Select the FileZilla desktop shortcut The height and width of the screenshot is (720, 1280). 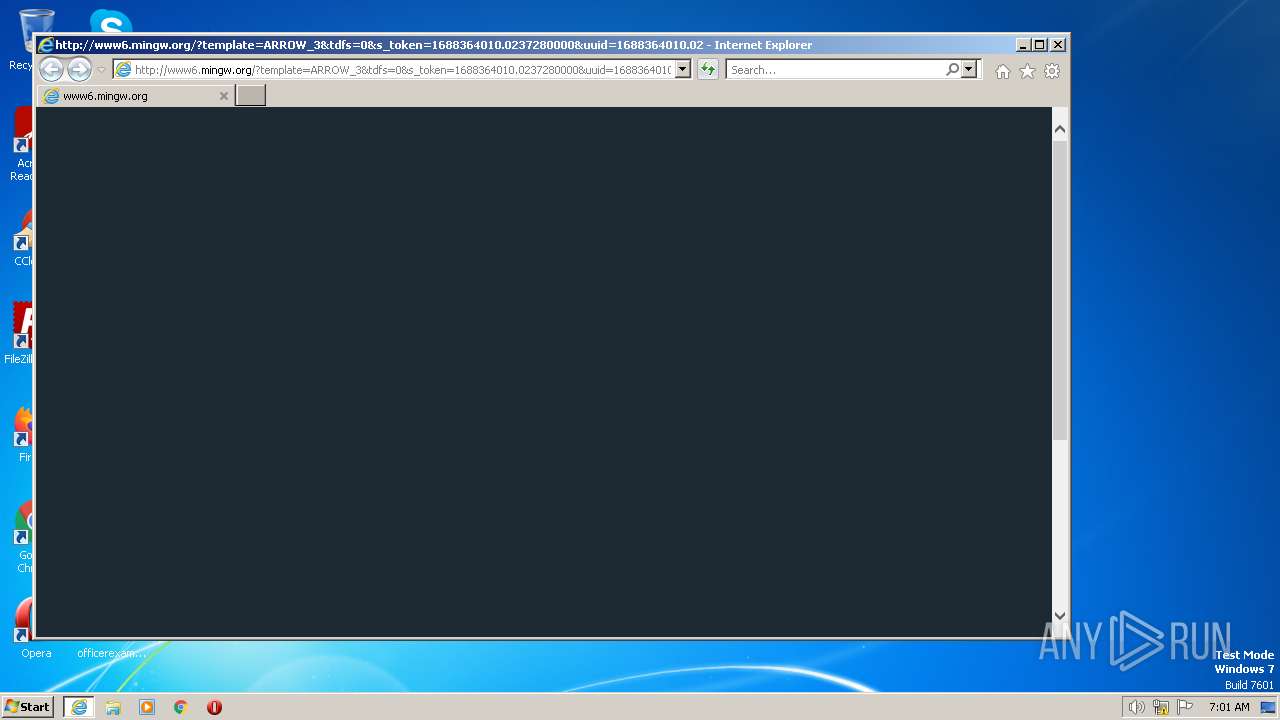20,334
